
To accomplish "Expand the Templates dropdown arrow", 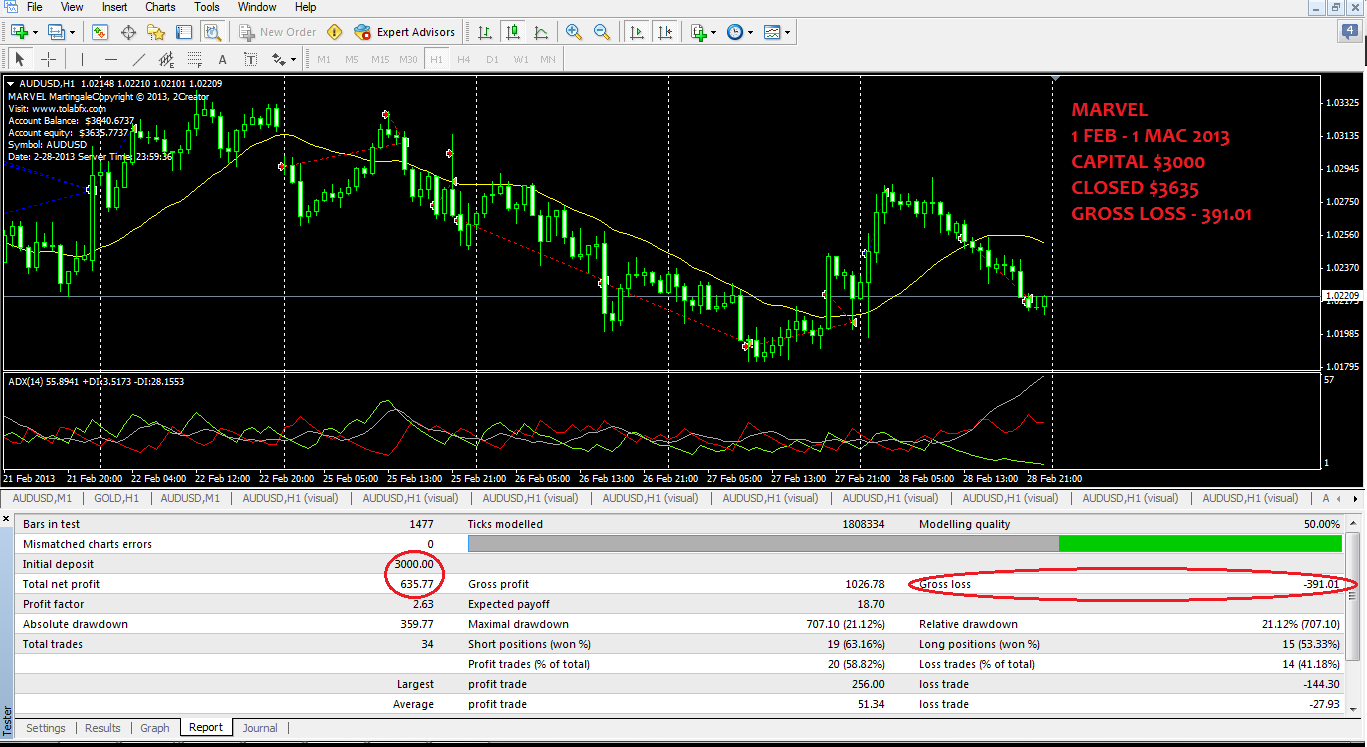I will pyautogui.click(x=788, y=32).
